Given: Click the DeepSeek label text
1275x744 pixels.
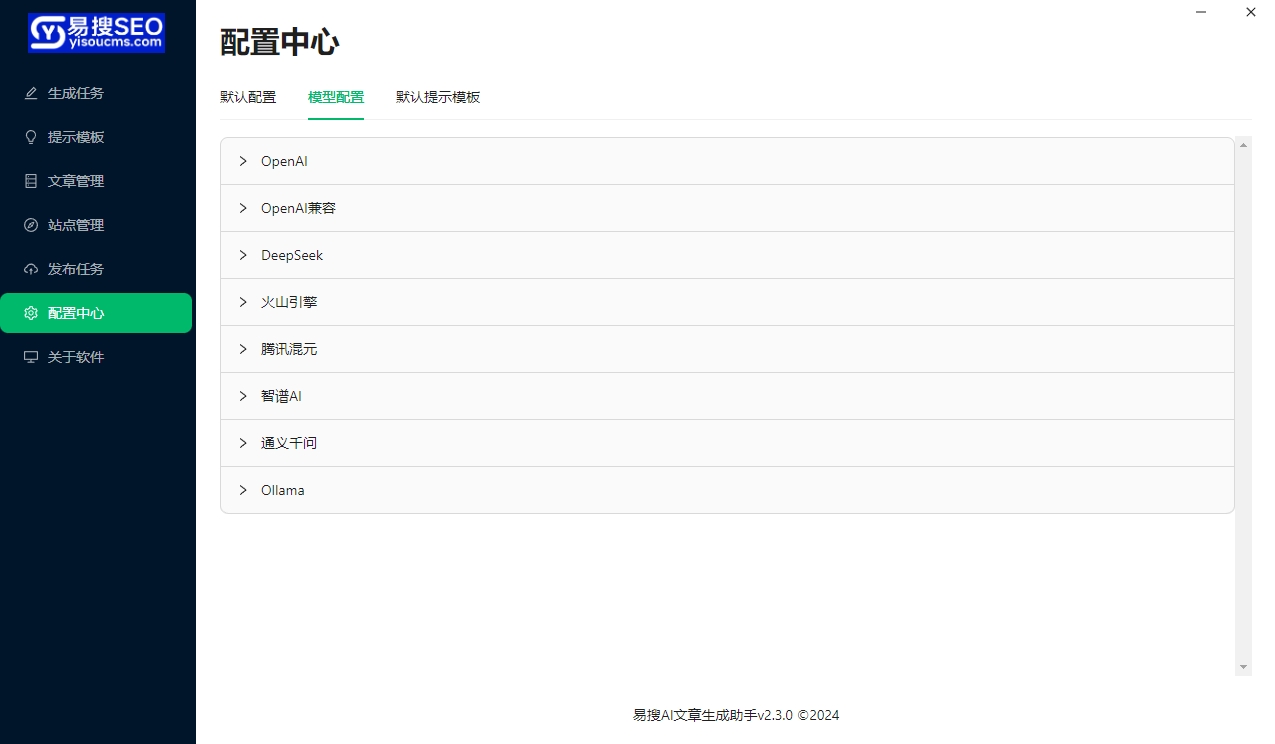Looking at the screenshot, I should click(292, 255).
